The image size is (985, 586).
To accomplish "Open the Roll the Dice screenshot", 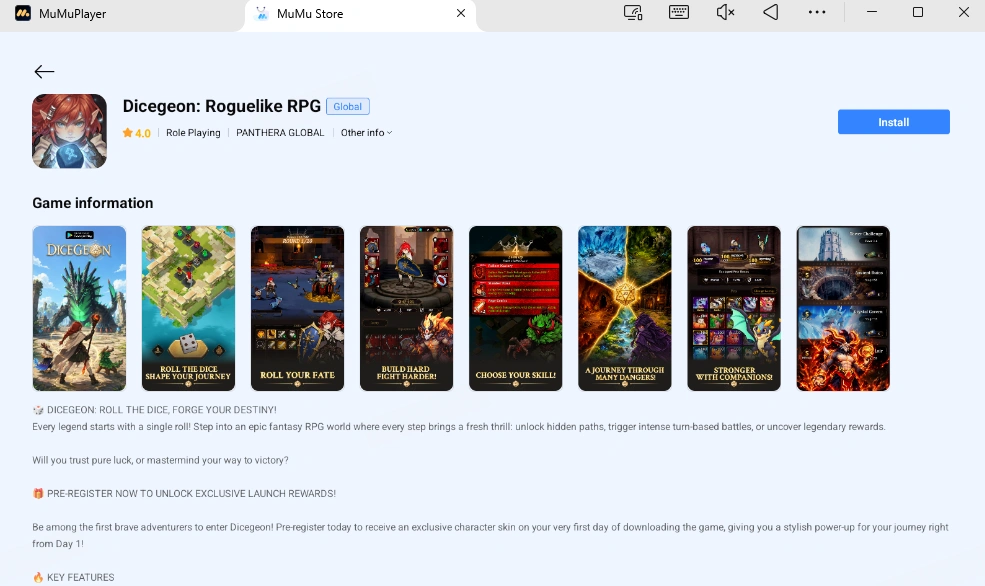I will click(188, 308).
